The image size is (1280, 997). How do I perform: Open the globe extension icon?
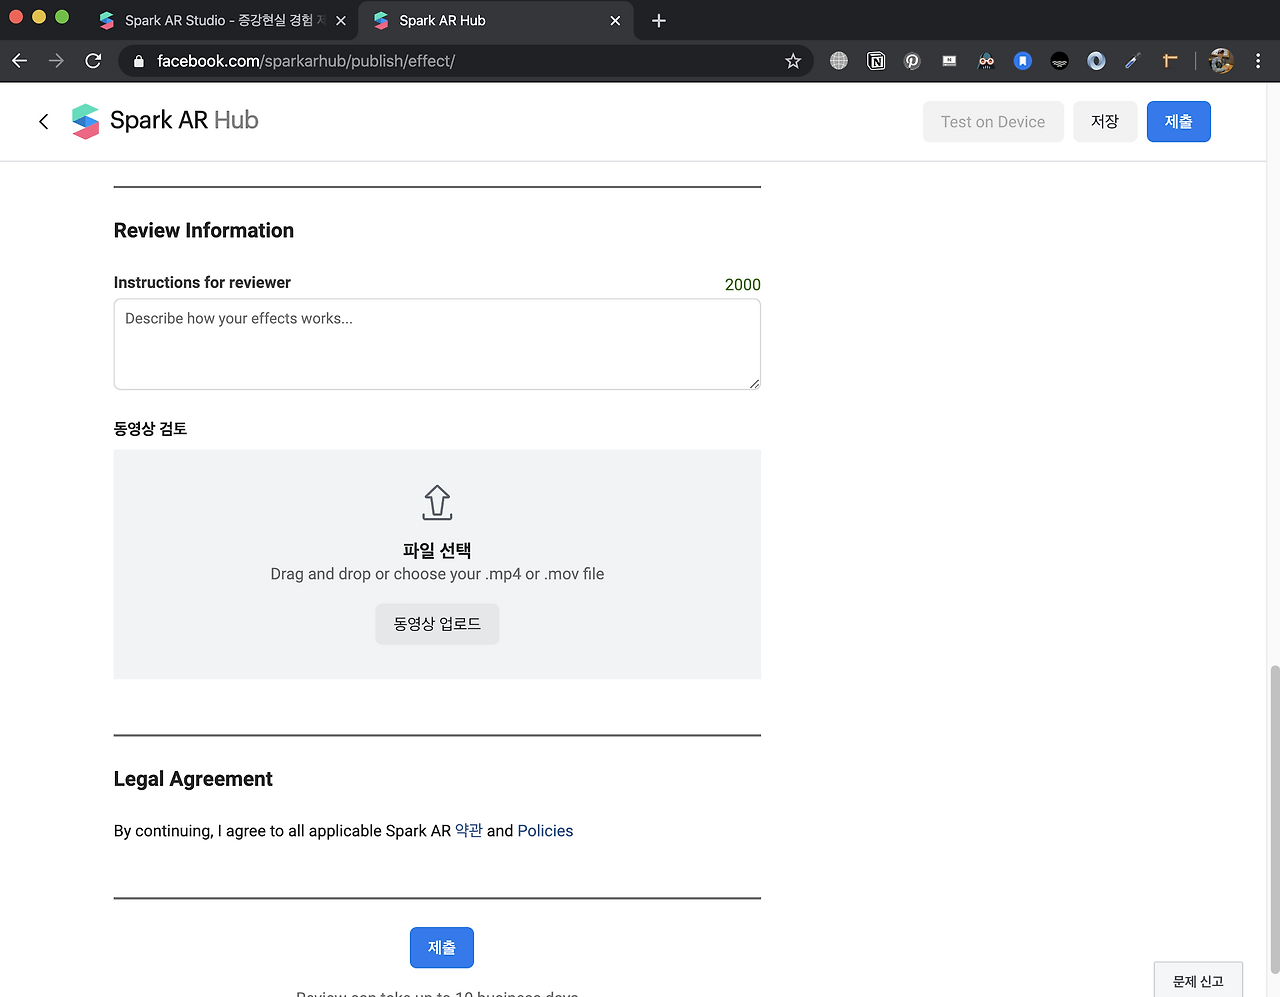839,61
